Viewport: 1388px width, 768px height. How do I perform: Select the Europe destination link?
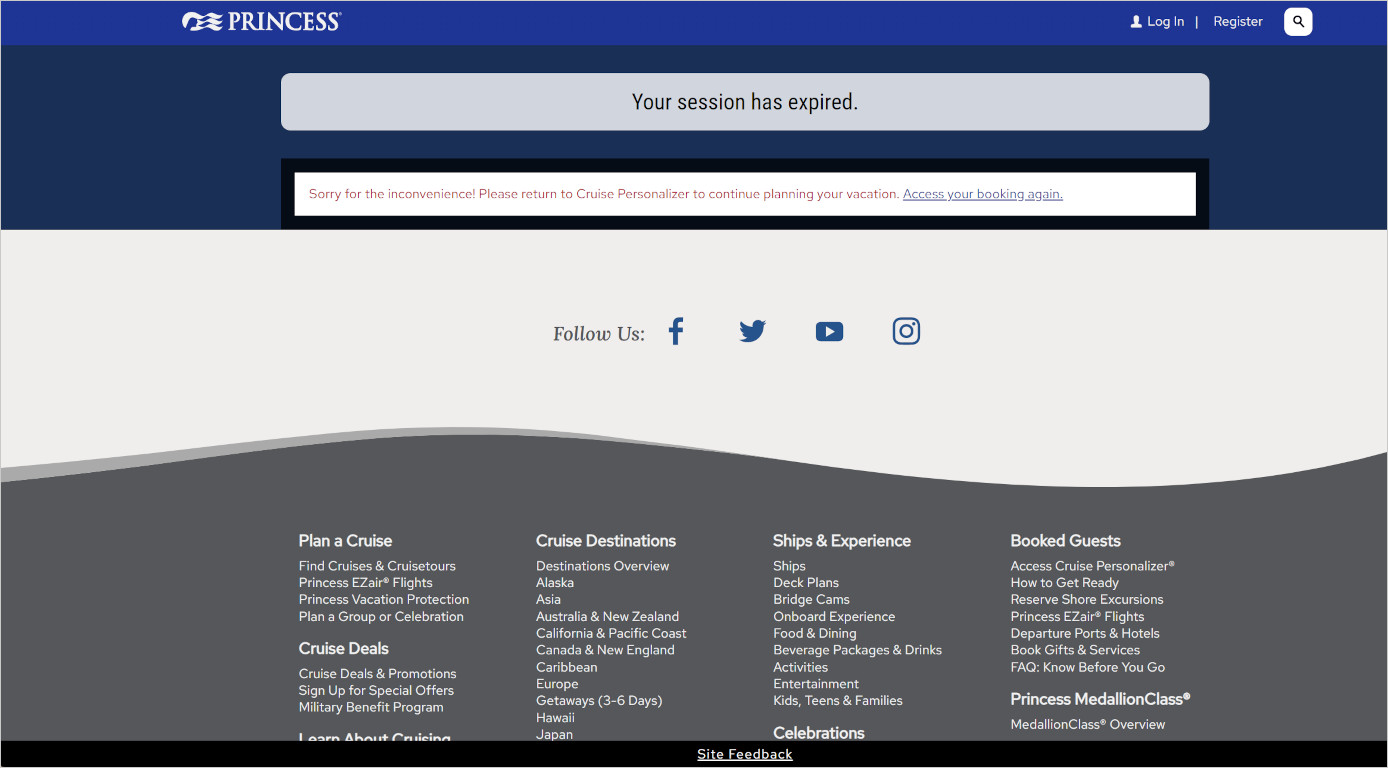pyautogui.click(x=557, y=684)
